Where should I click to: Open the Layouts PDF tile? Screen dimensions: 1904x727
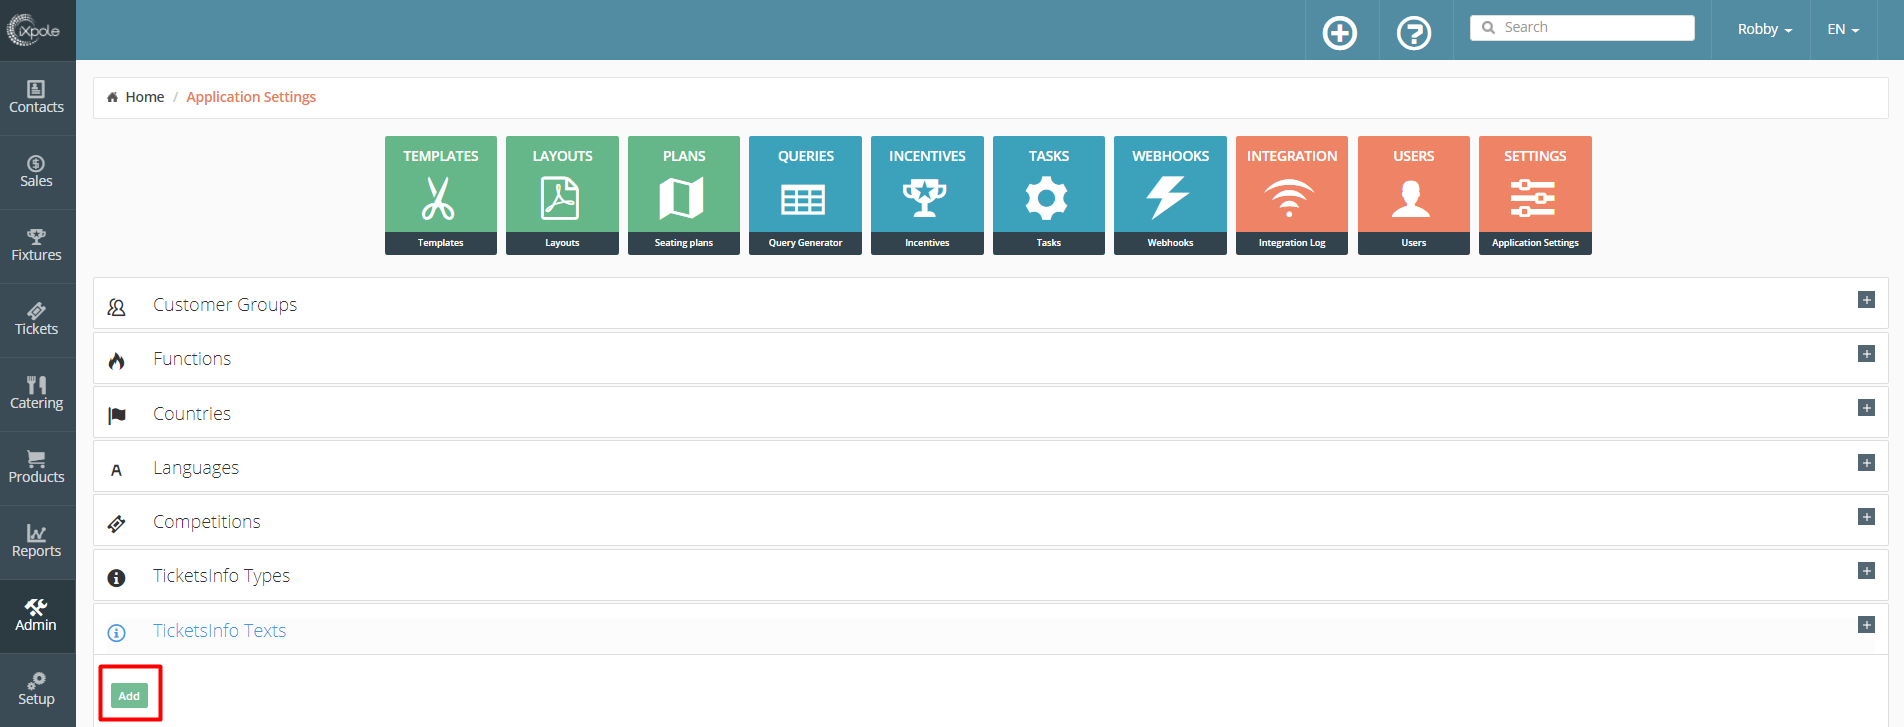(562, 195)
